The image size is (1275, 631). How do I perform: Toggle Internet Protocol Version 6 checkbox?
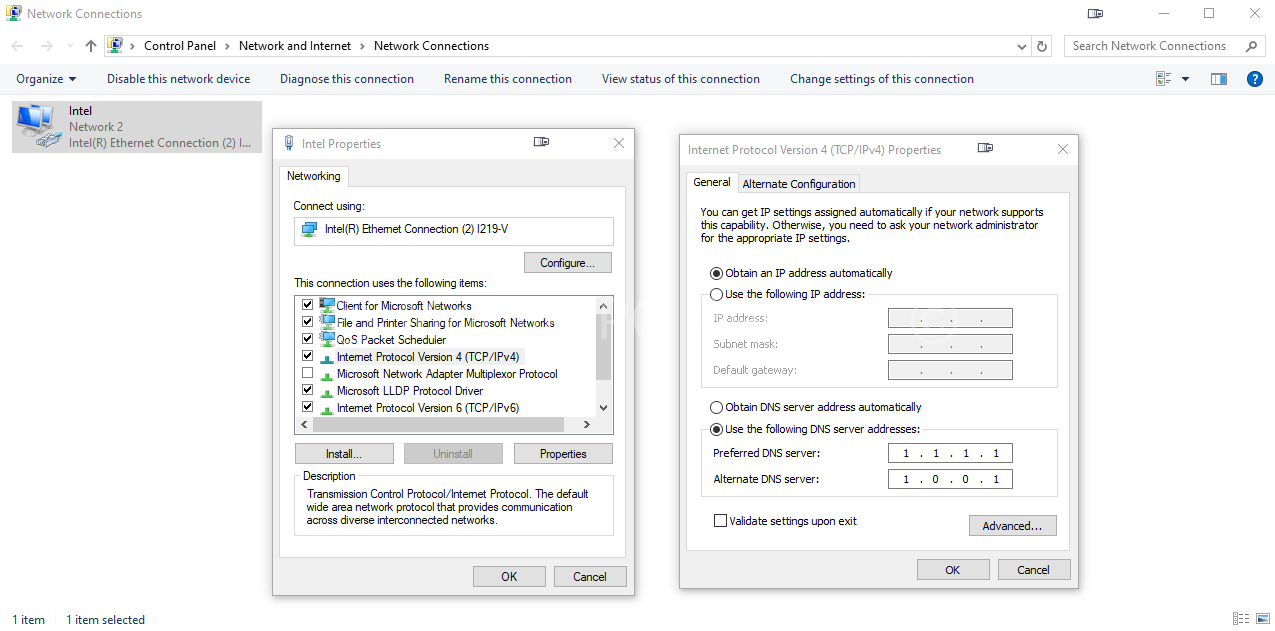pyautogui.click(x=307, y=407)
